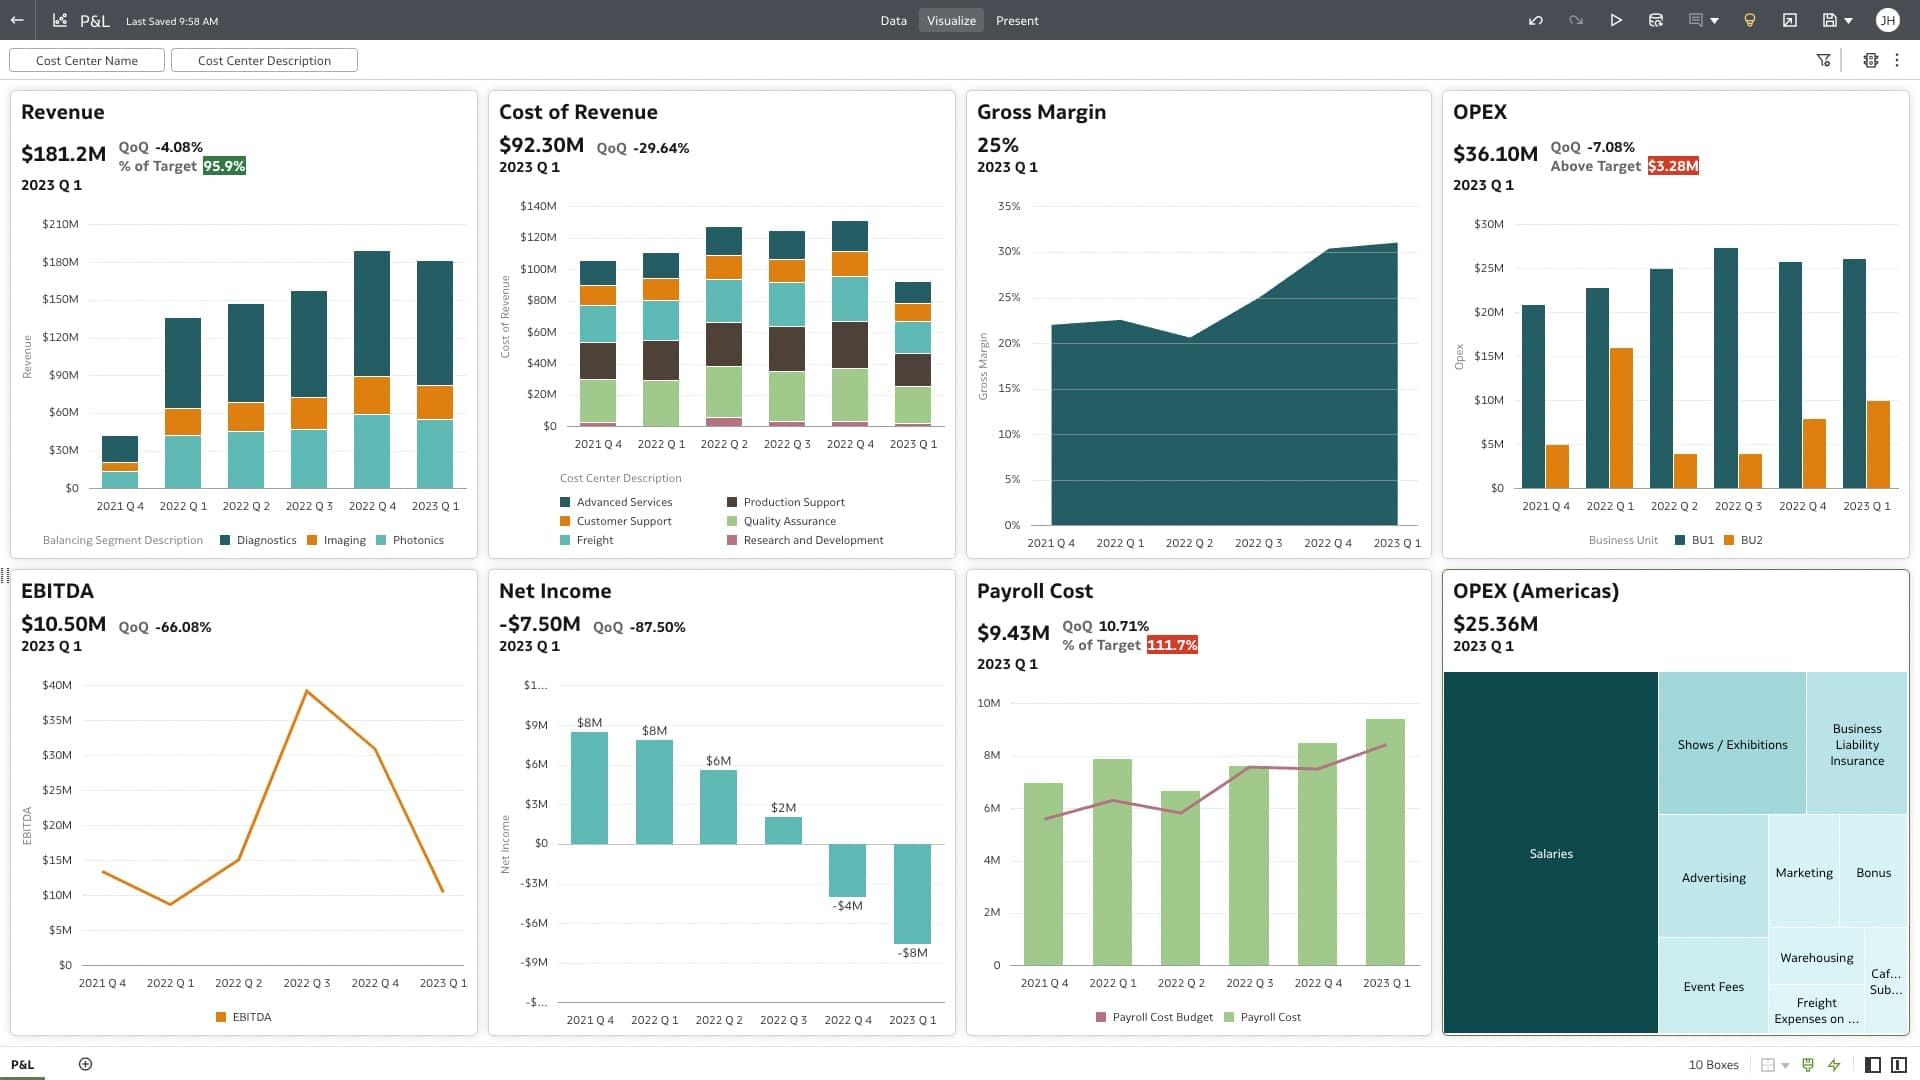The height and width of the screenshot is (1080, 1920).
Task: Select the BU2 orange legend swatch in OPEX
Action: point(1728,540)
